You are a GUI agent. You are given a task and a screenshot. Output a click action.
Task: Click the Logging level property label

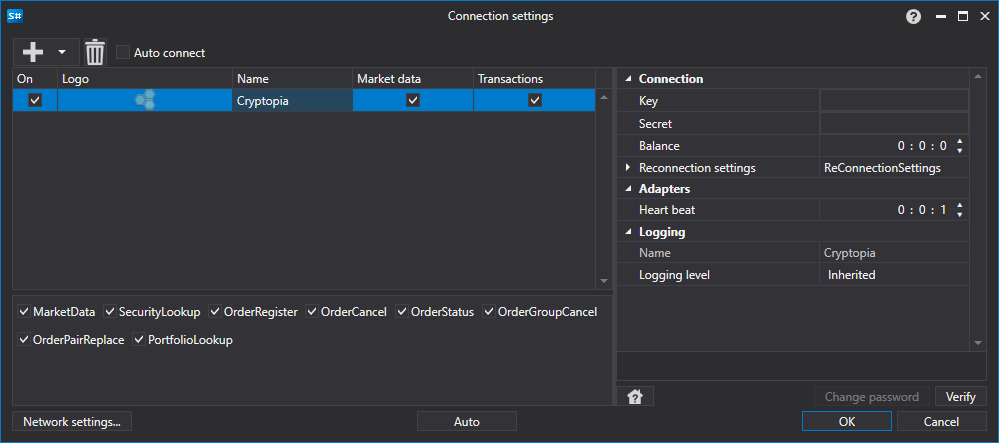674,275
